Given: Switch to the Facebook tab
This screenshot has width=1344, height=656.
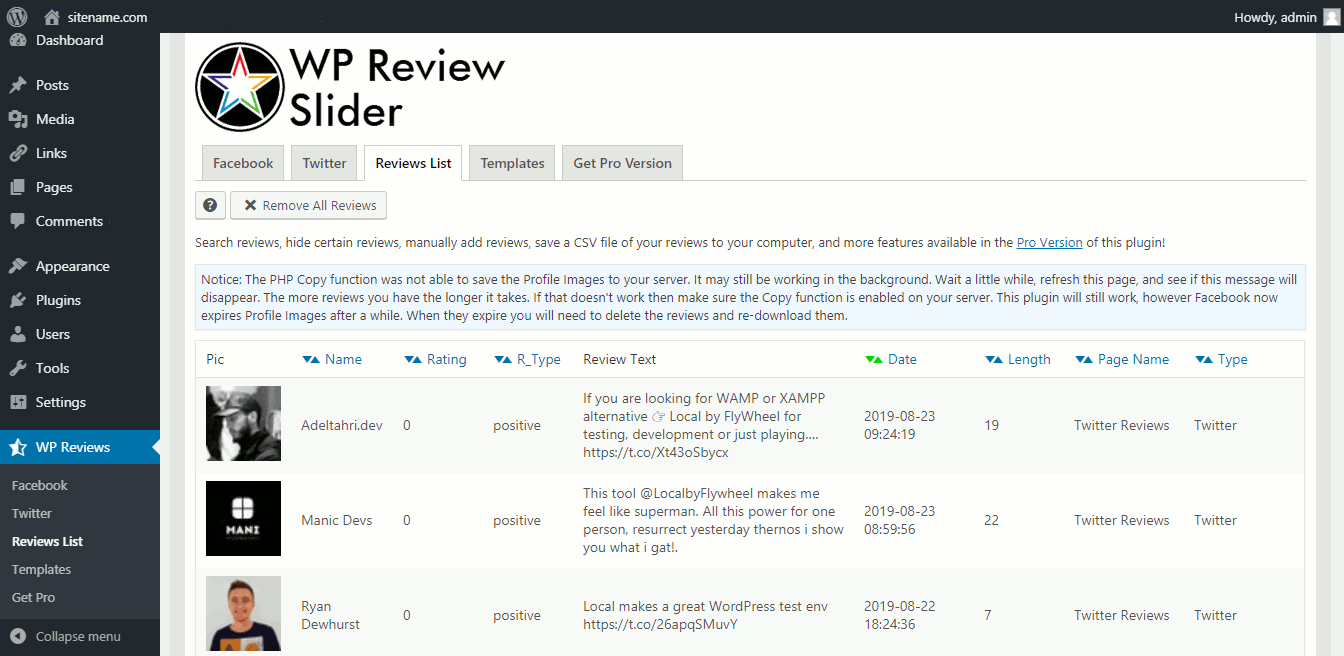Looking at the screenshot, I should click(x=243, y=163).
